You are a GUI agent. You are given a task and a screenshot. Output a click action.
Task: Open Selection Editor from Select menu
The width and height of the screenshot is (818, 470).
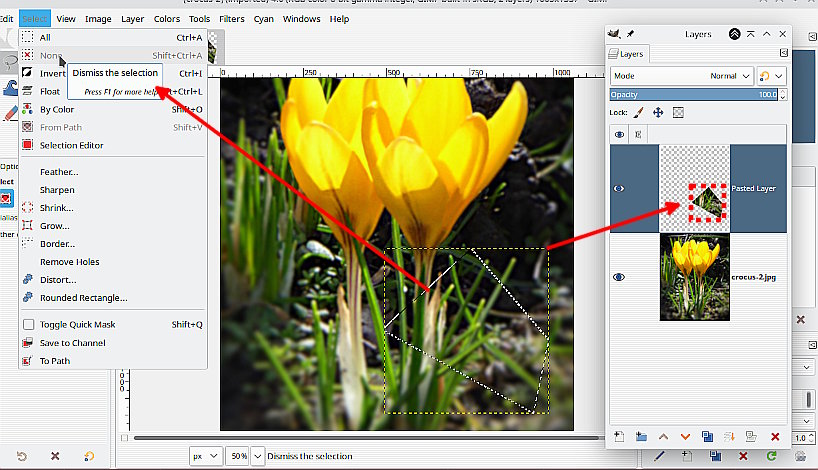click(x=113, y=145)
